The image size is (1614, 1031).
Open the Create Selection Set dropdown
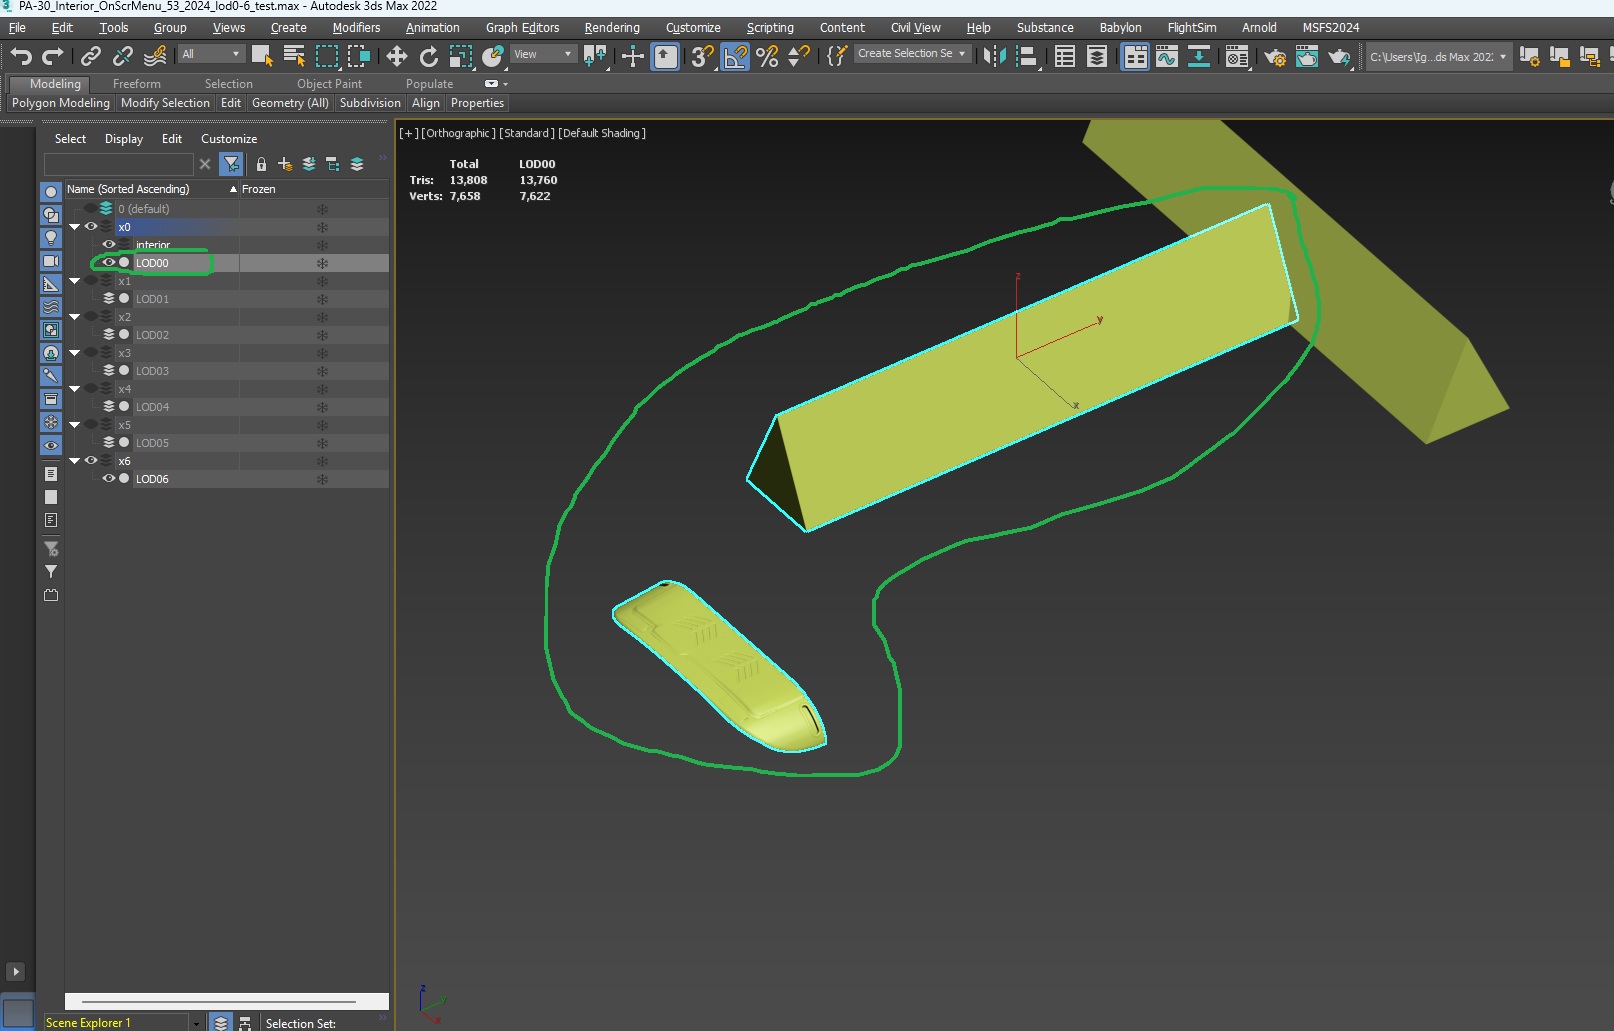point(913,54)
